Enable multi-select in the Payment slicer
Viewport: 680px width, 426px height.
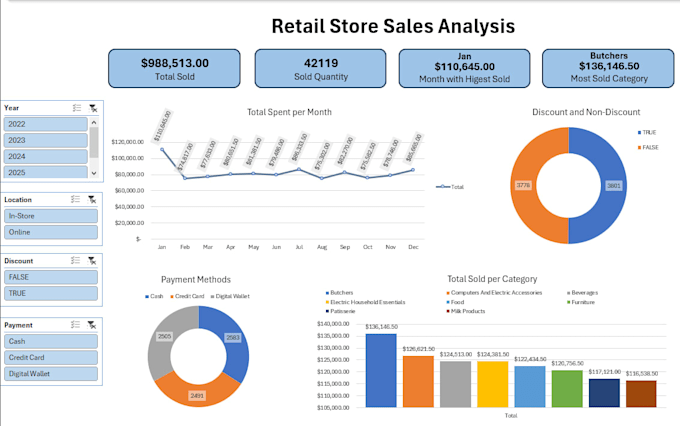pos(75,325)
